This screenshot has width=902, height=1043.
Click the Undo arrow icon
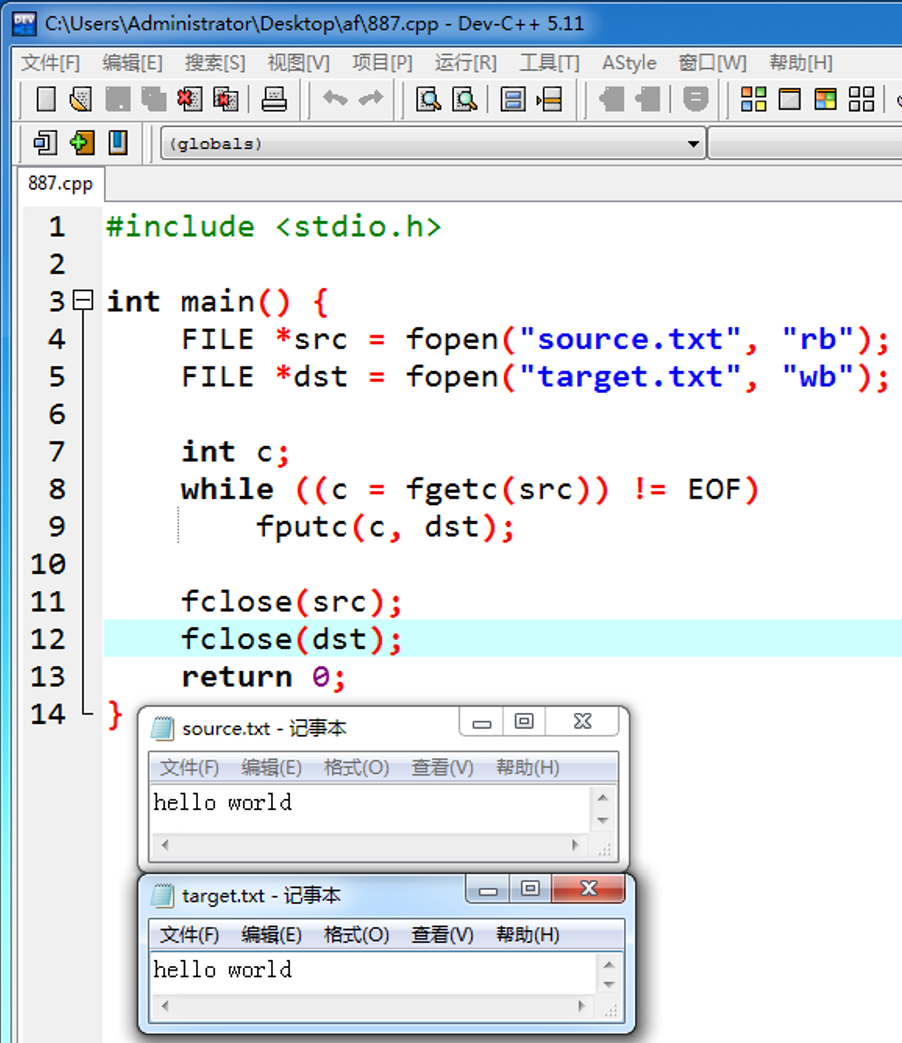point(335,98)
